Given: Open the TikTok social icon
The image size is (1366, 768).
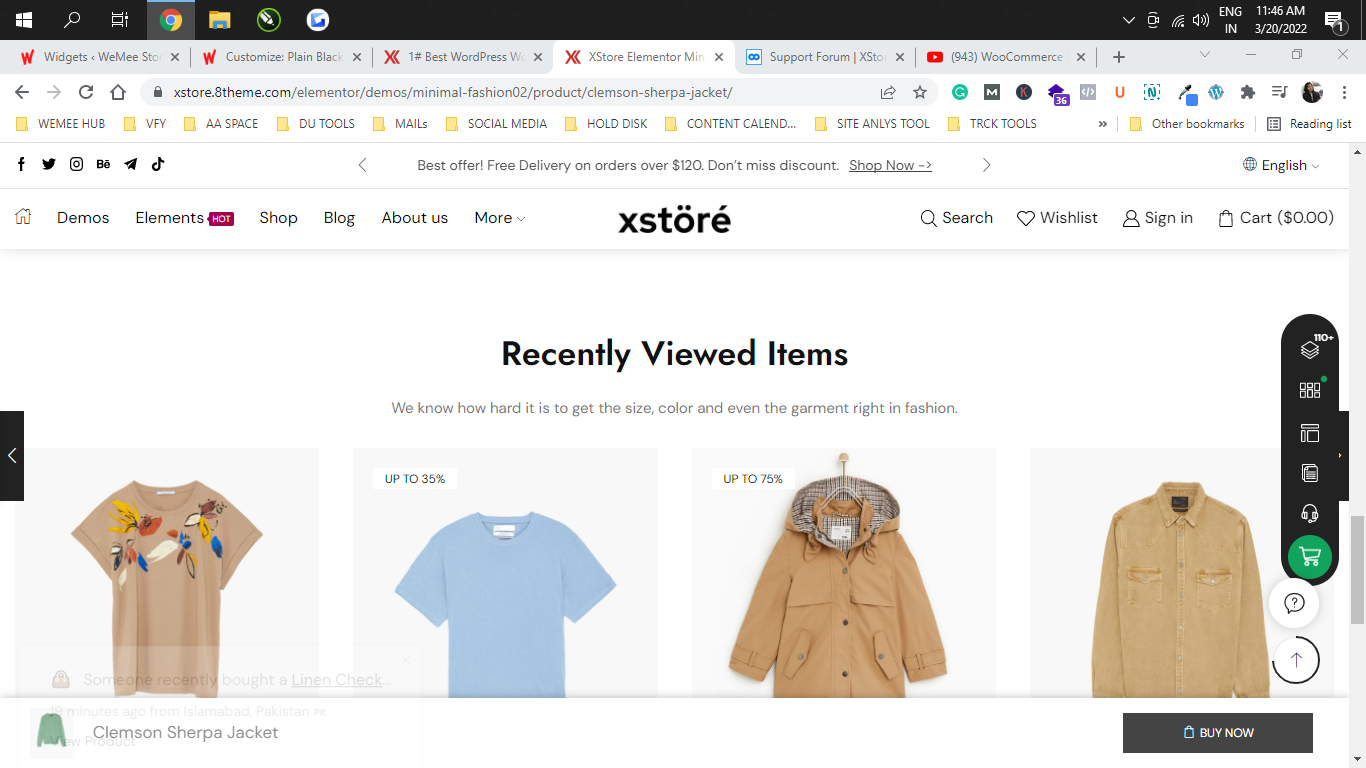Looking at the screenshot, I should 157,165.
